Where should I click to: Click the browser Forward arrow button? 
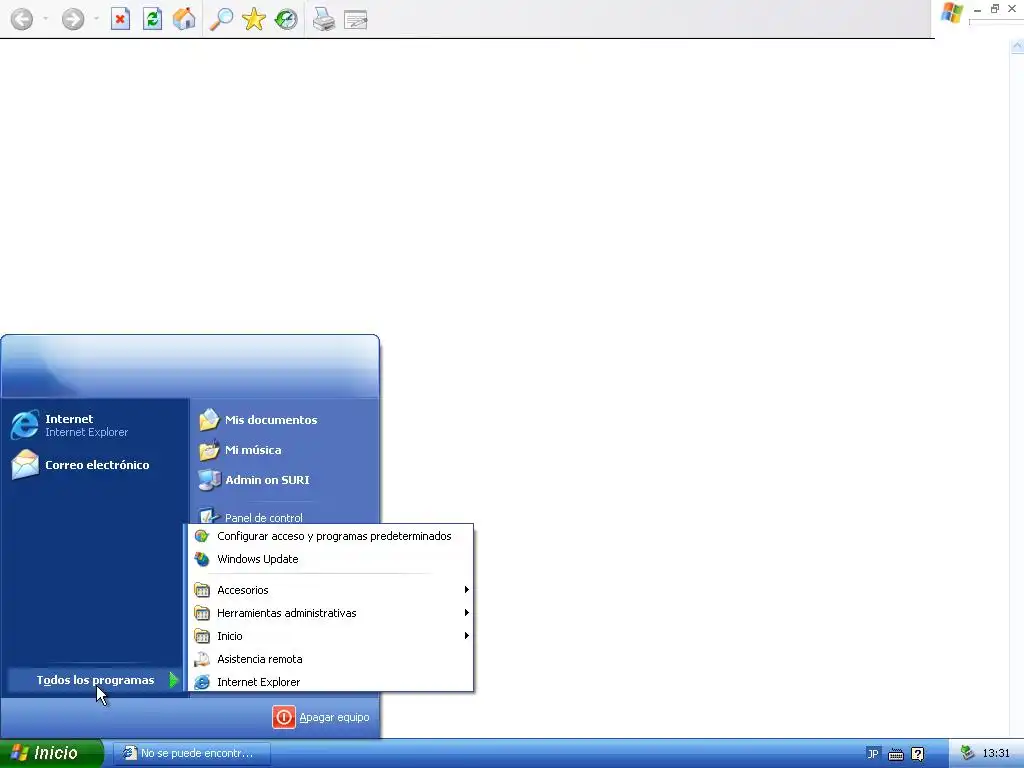tap(72, 19)
